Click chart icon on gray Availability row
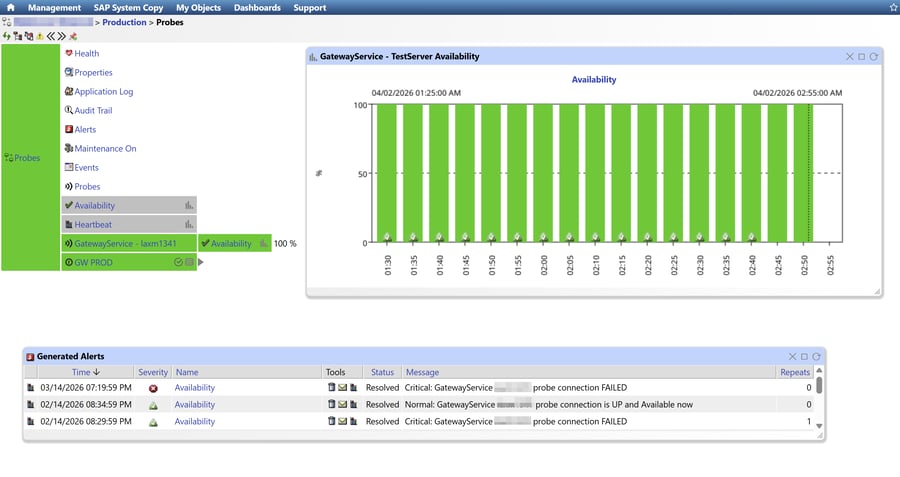Screen dimensions: 900x477 coord(188,206)
